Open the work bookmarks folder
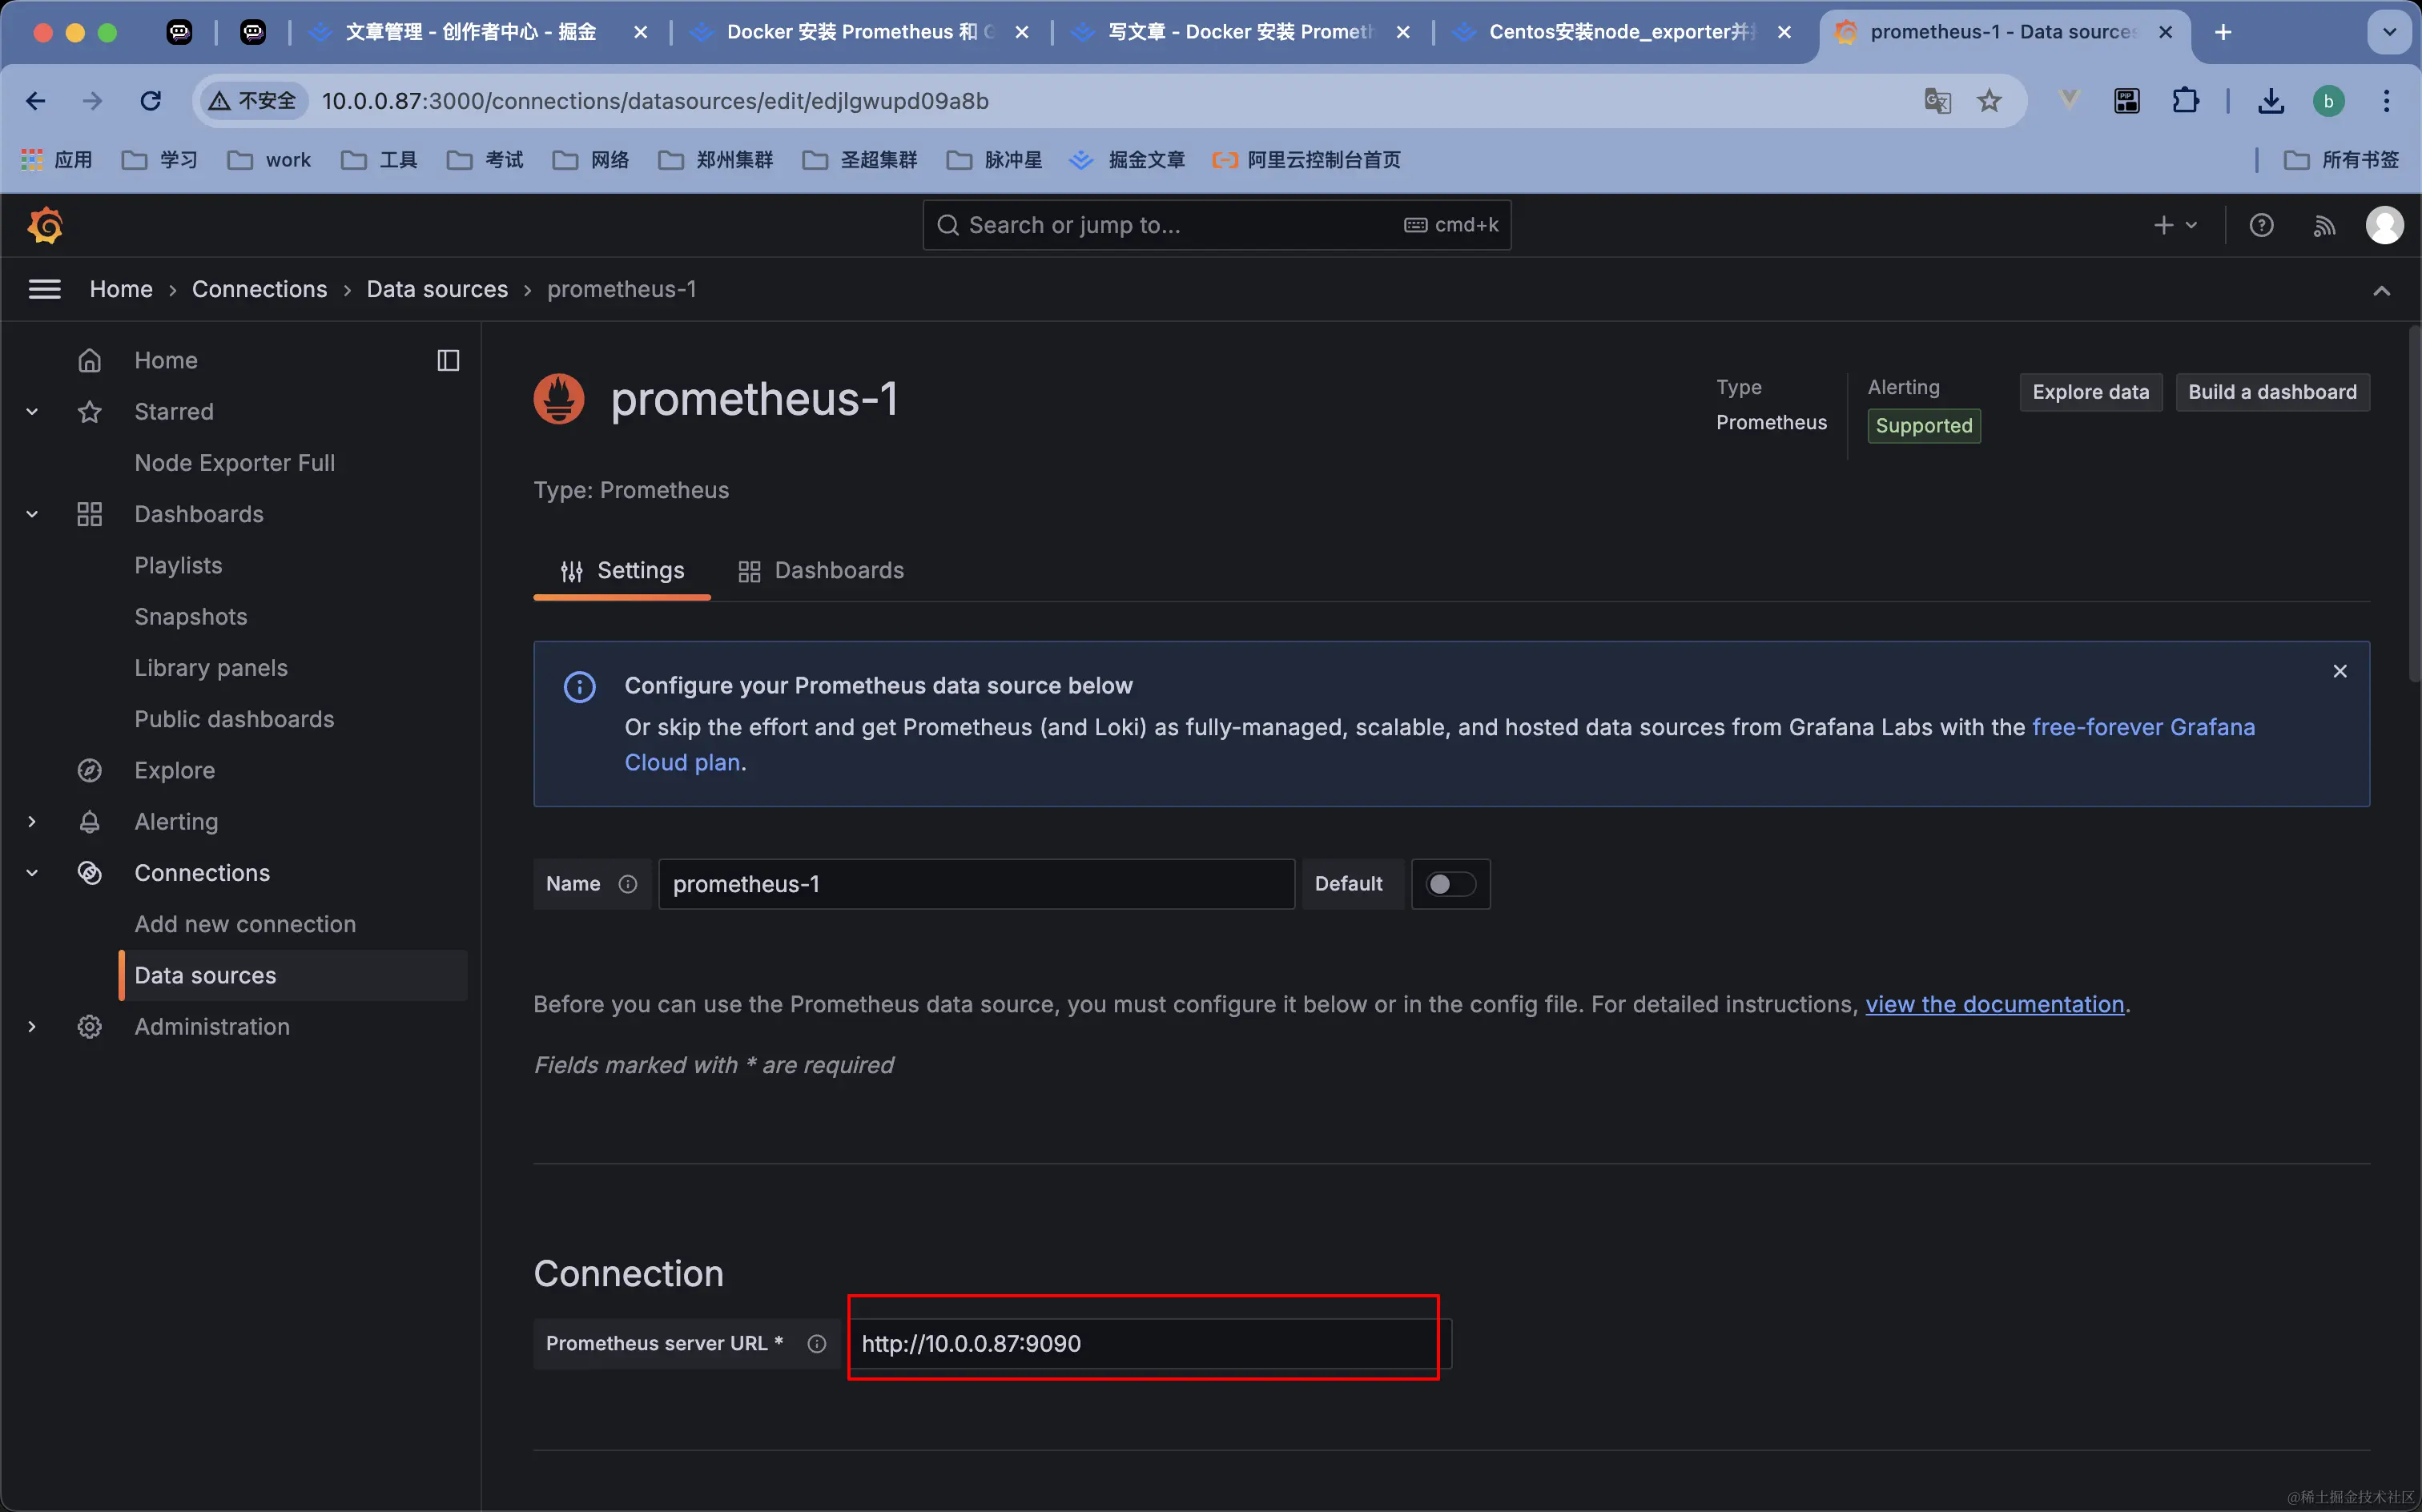The width and height of the screenshot is (2422, 1512). coord(269,160)
